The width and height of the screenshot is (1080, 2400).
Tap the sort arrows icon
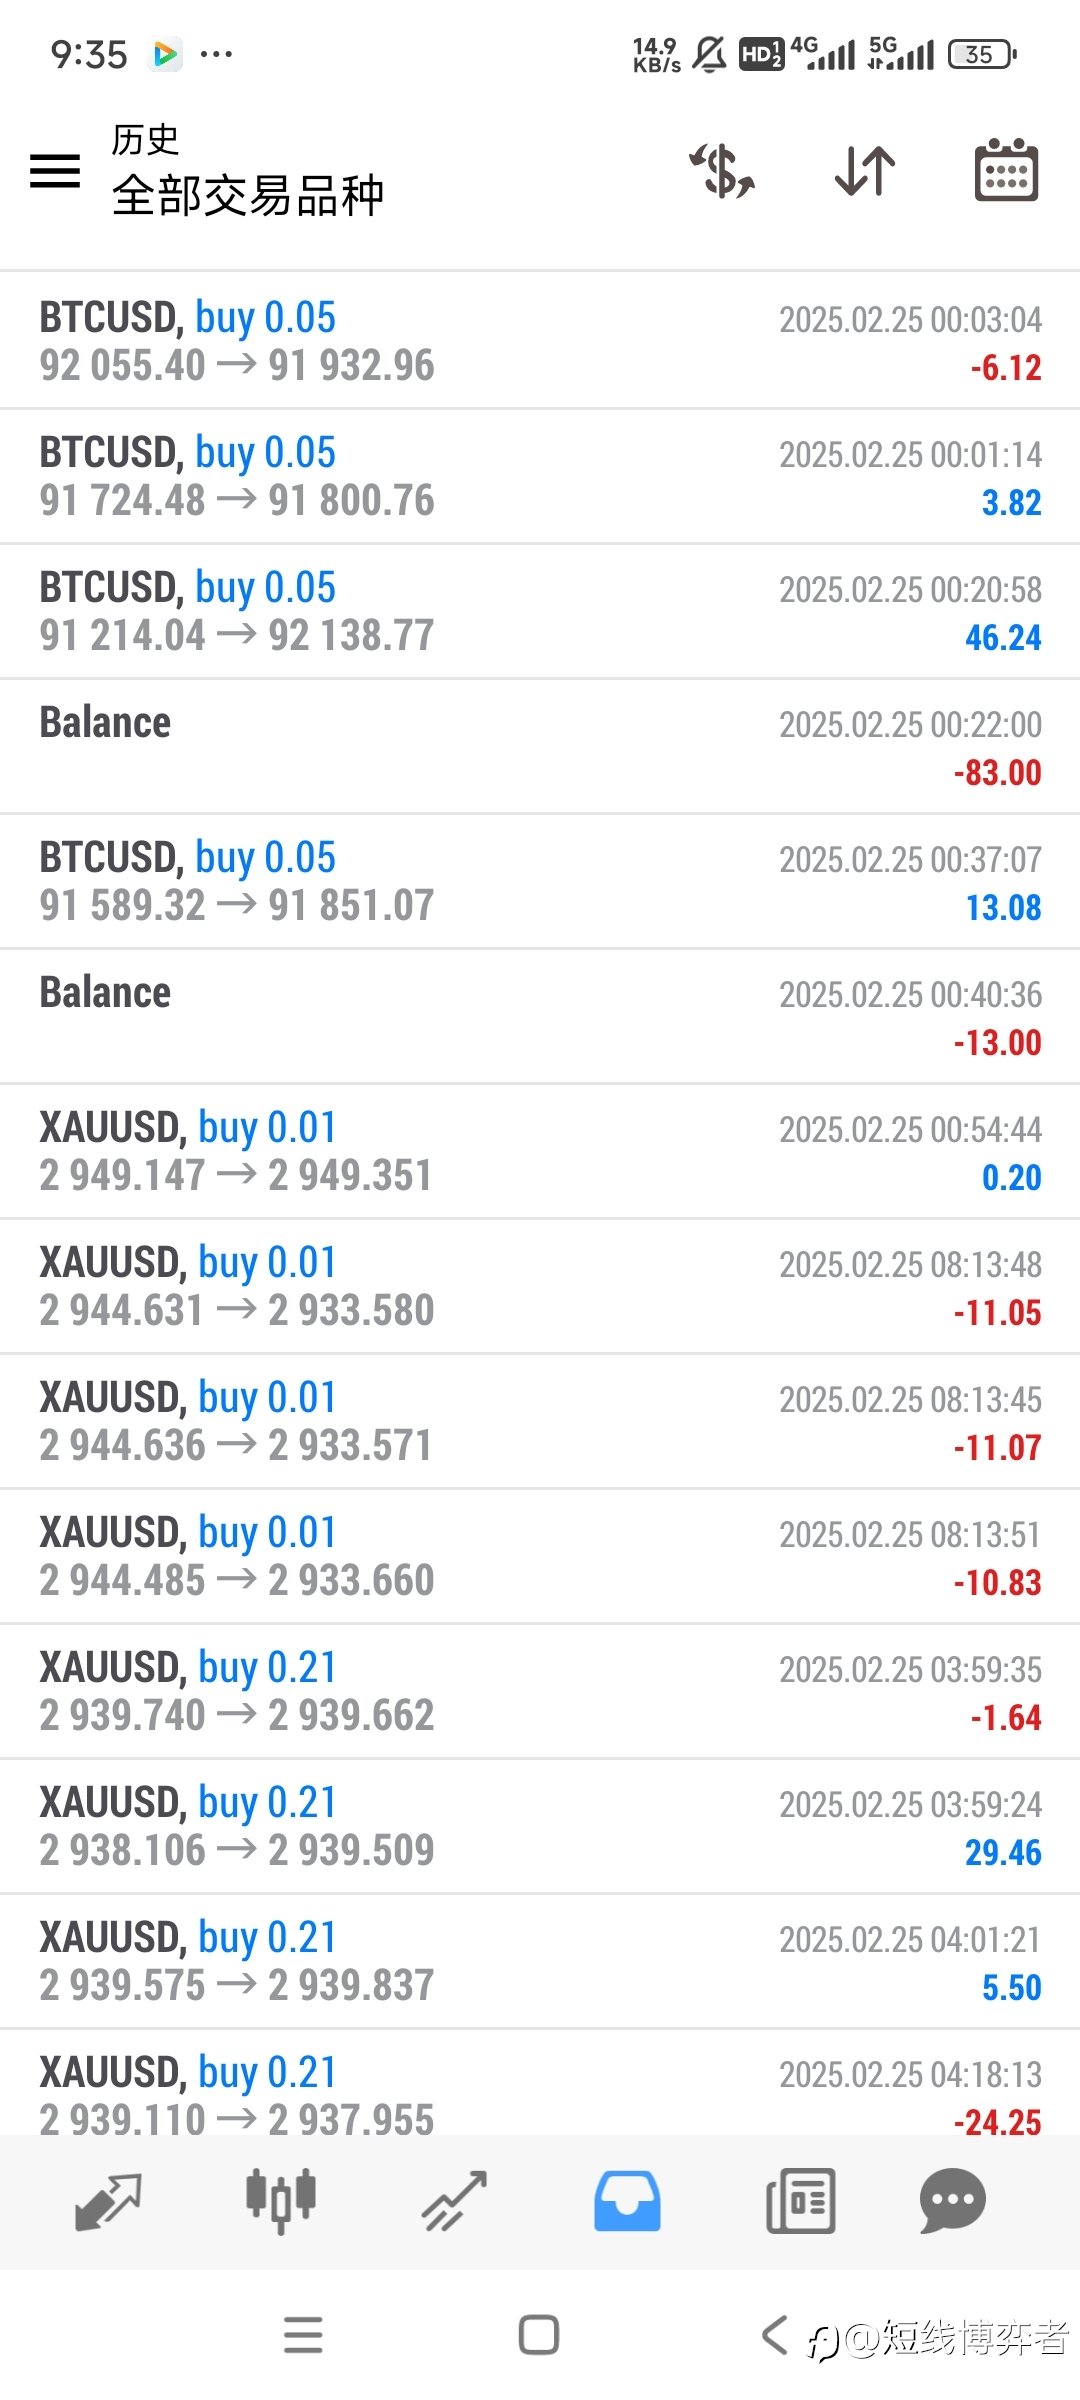pos(865,170)
